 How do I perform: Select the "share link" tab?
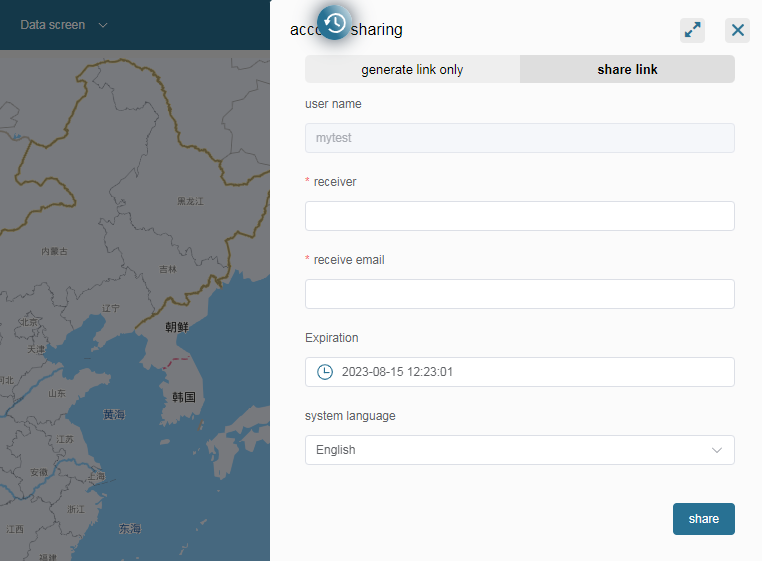click(x=627, y=69)
